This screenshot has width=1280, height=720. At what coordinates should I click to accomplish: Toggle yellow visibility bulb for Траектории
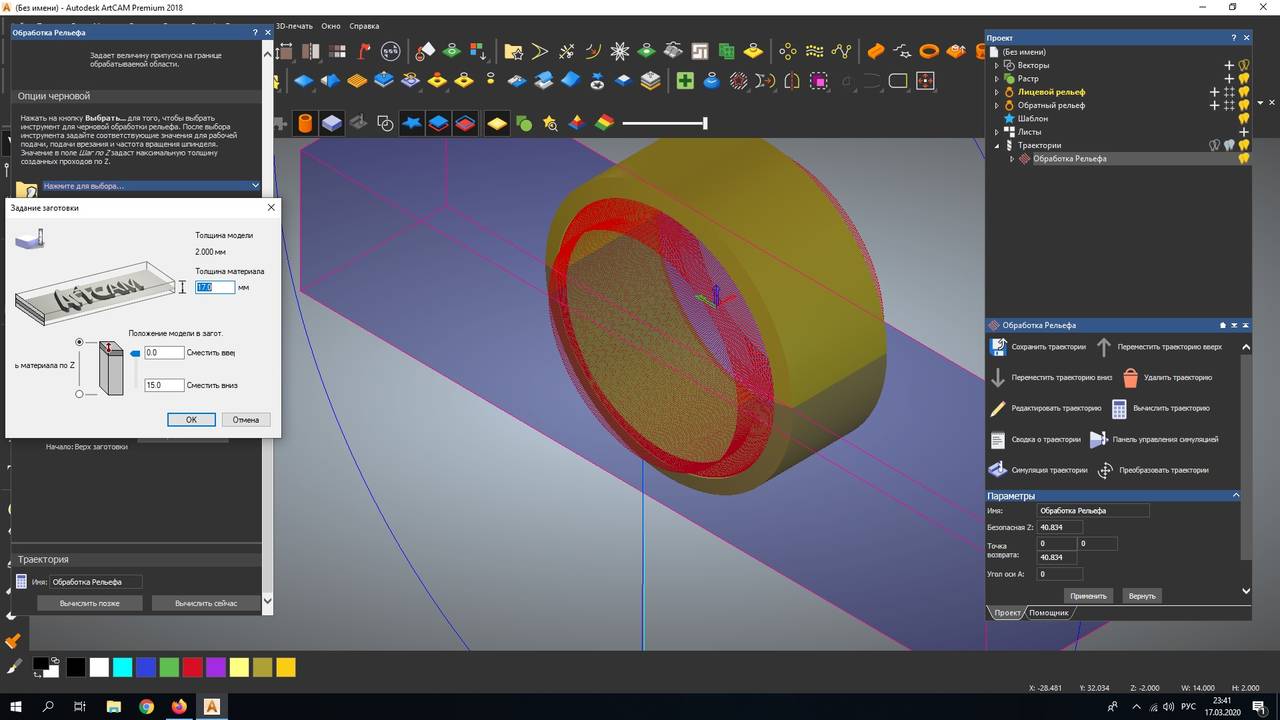click(1244, 145)
